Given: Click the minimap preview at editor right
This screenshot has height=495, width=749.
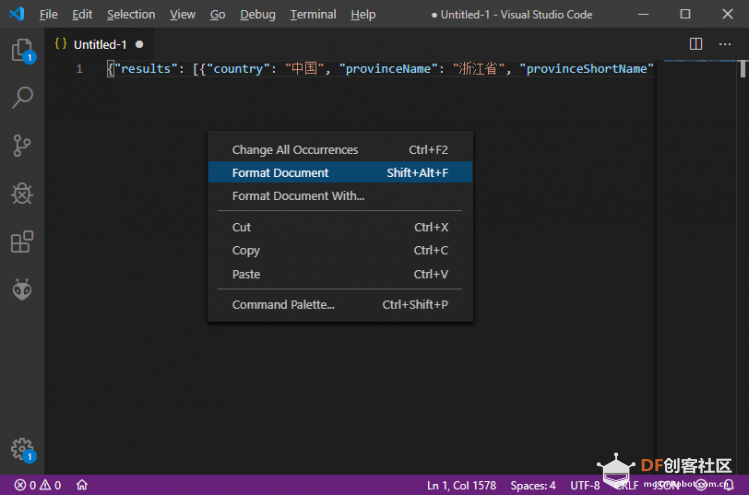Looking at the screenshot, I should coord(699,61).
